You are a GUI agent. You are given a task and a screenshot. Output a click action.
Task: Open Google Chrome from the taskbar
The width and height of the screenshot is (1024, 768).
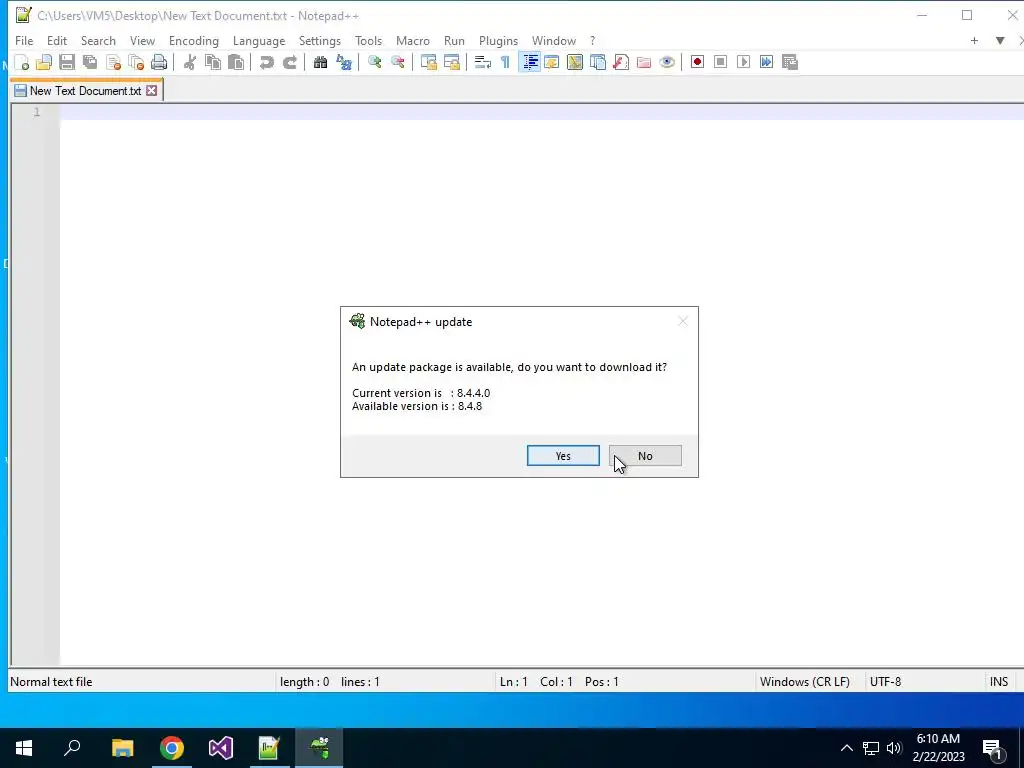[172, 748]
